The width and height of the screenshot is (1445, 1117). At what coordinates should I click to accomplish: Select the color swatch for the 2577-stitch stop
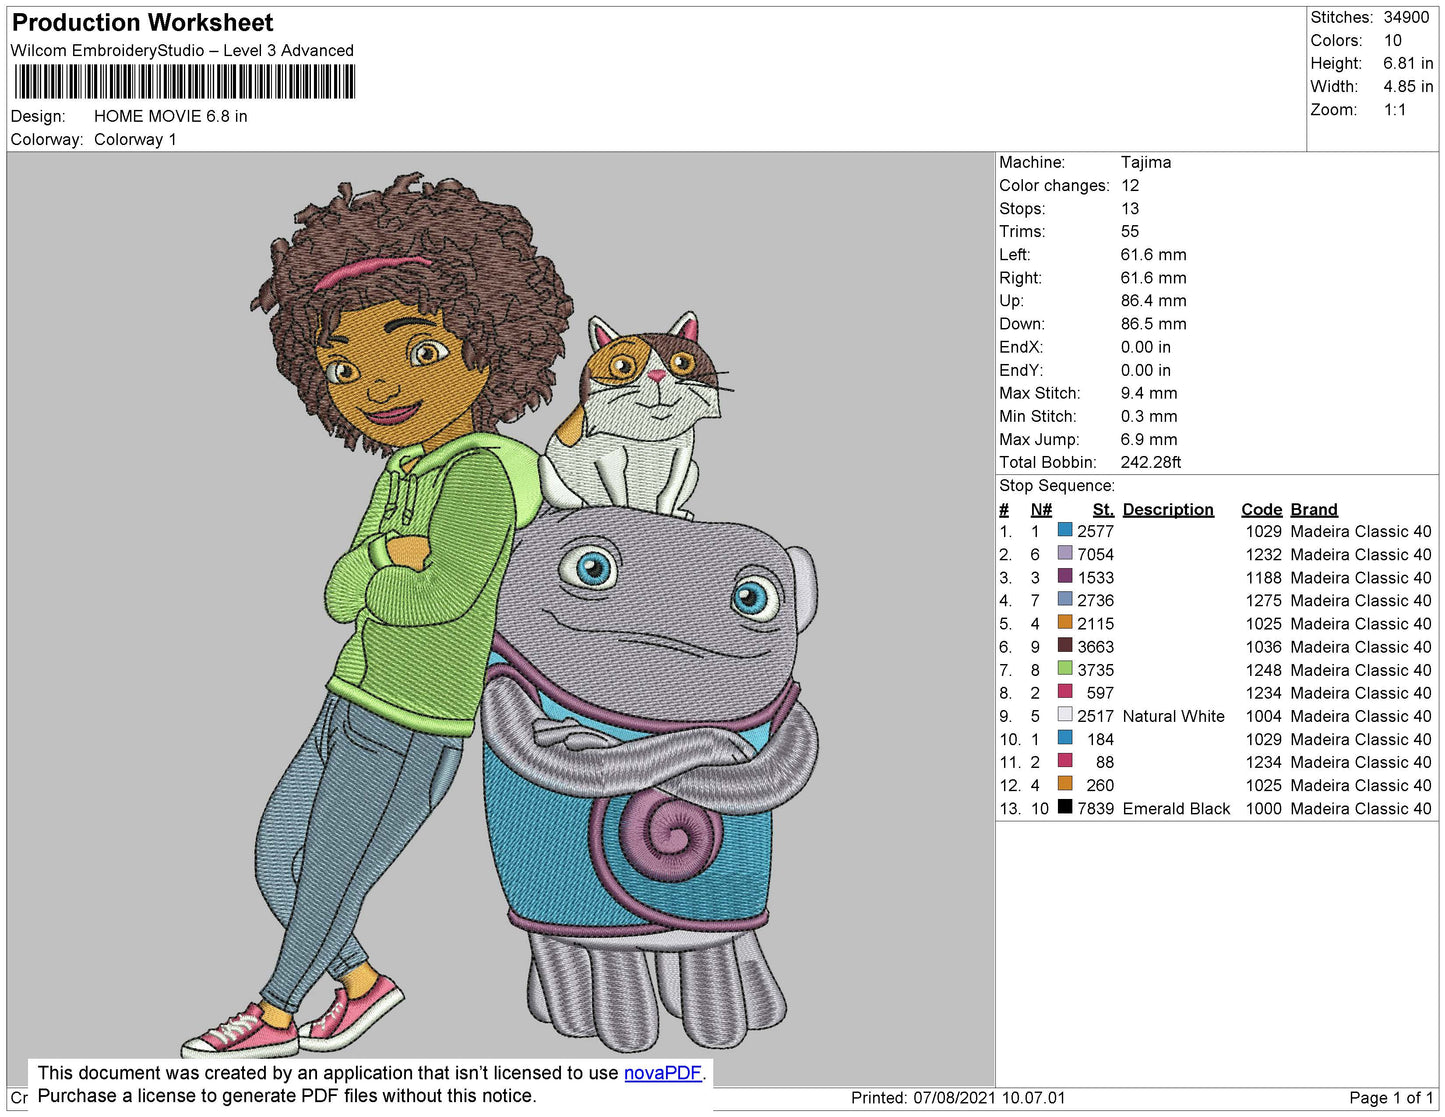point(1065,531)
